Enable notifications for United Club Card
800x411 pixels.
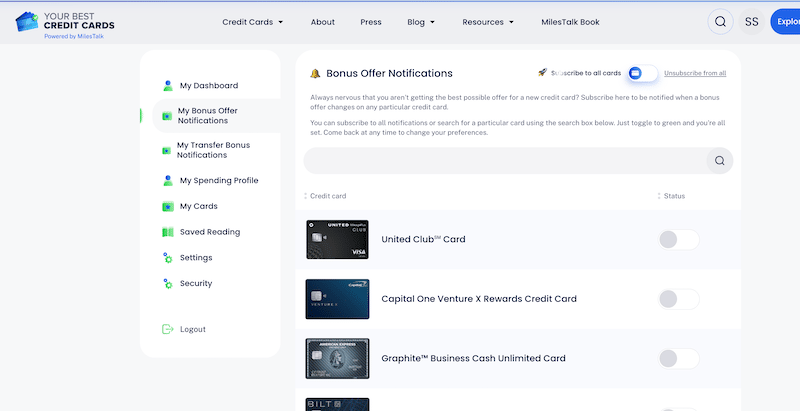pyautogui.click(x=679, y=240)
